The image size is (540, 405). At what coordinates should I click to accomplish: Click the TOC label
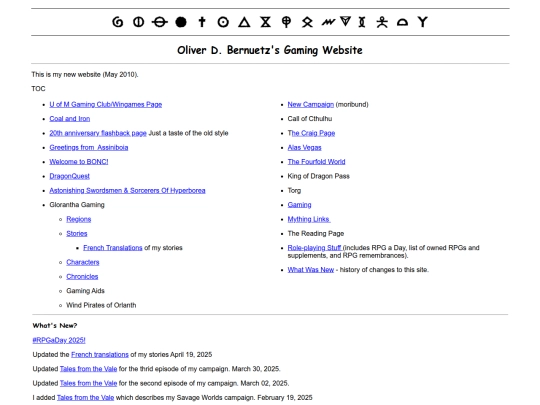point(38,89)
